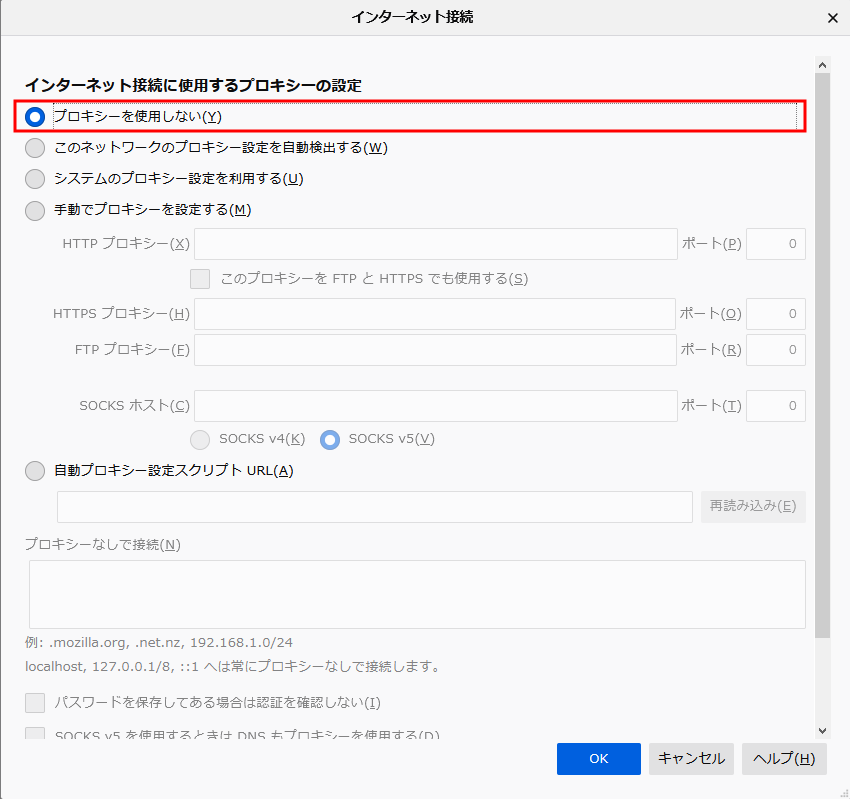The image size is (850, 799).
Task: Click the キャンセル button
Action: click(x=691, y=758)
